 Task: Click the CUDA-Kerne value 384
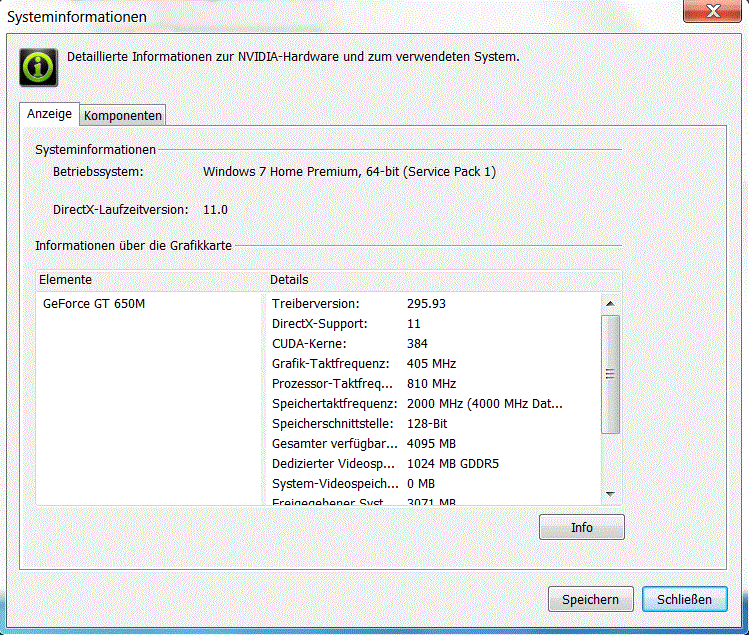(417, 344)
